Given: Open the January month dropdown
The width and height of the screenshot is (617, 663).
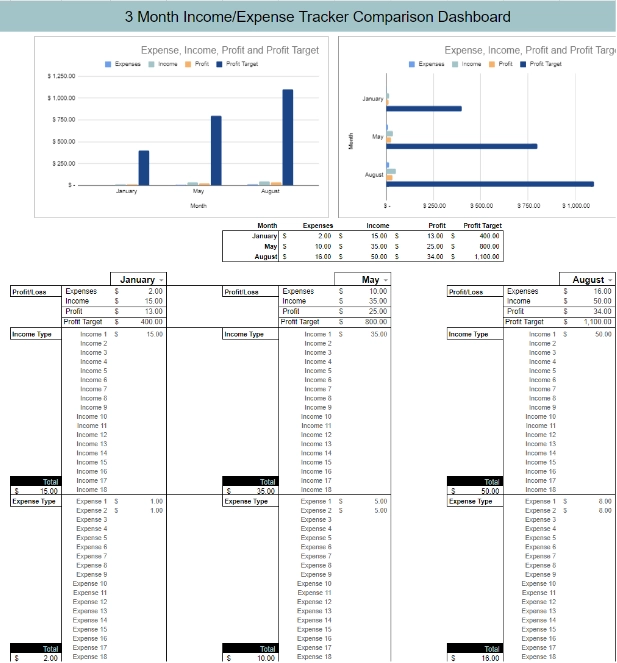Looking at the screenshot, I should click(162, 280).
